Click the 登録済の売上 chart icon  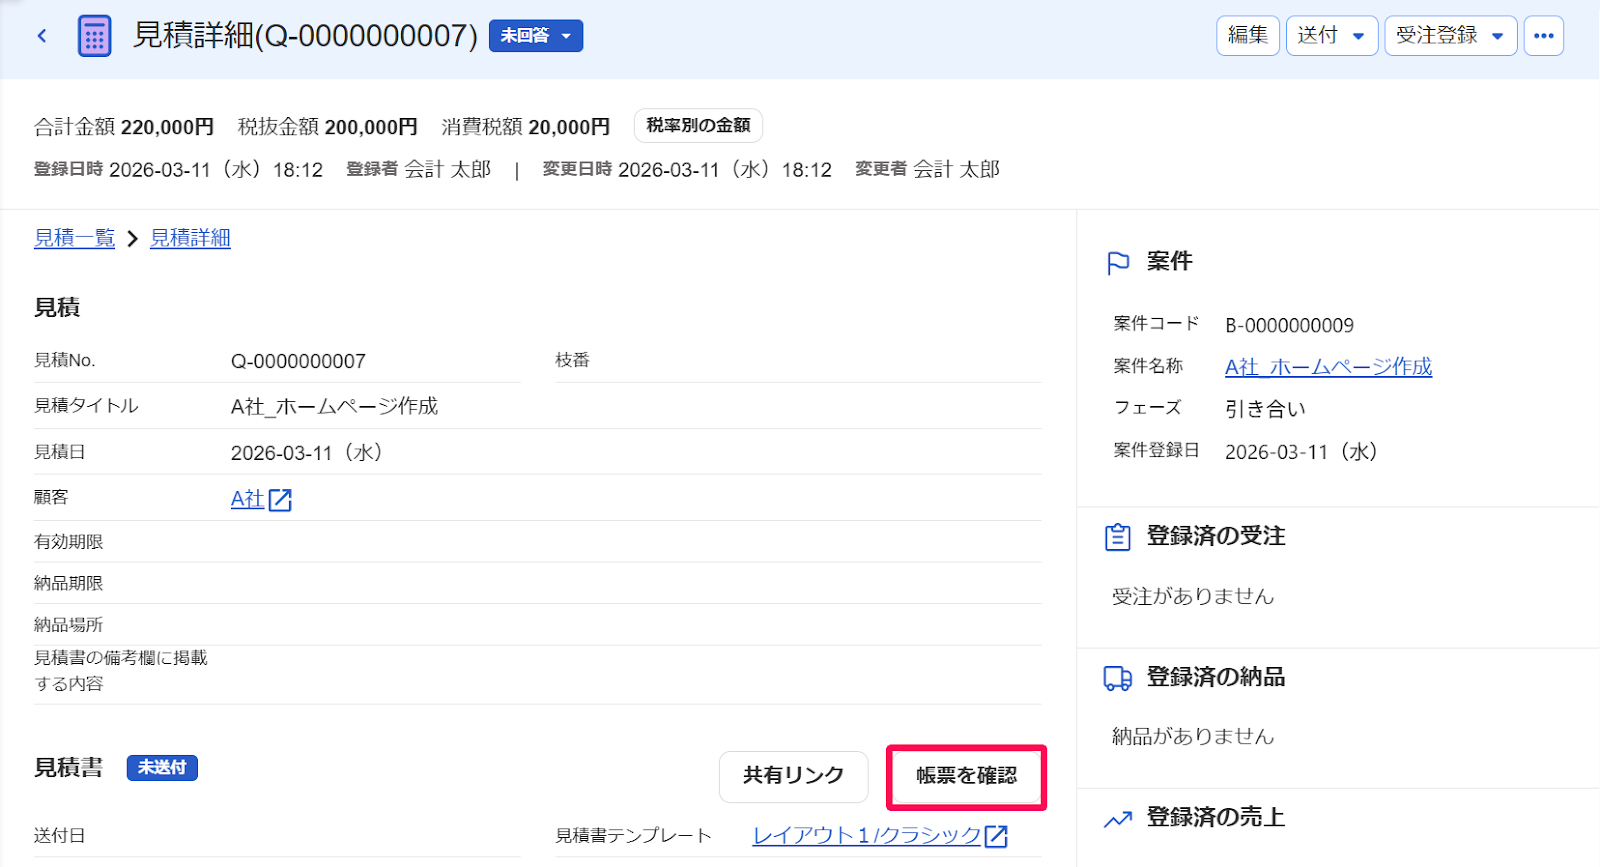[1118, 819]
